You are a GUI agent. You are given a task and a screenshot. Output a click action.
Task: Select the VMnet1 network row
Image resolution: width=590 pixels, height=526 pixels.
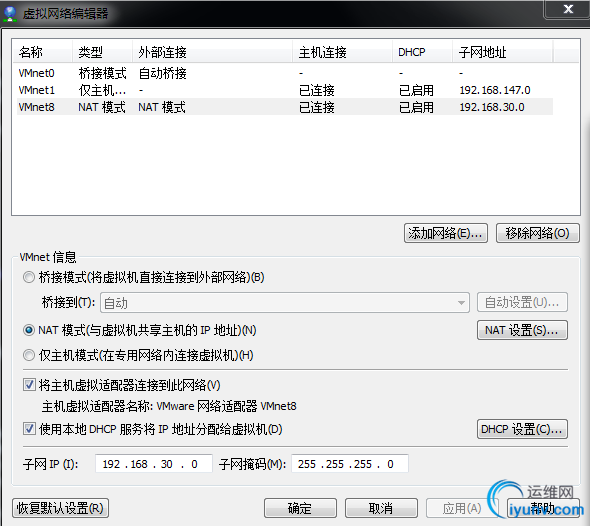click(285, 90)
